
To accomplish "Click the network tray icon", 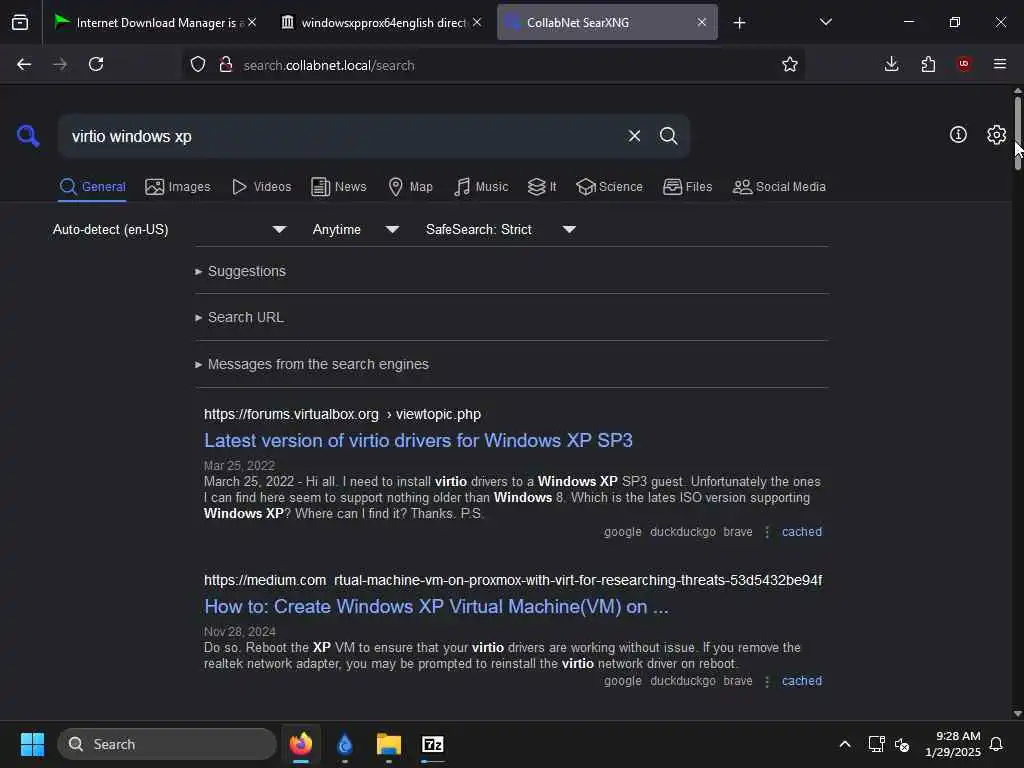I will point(876,744).
